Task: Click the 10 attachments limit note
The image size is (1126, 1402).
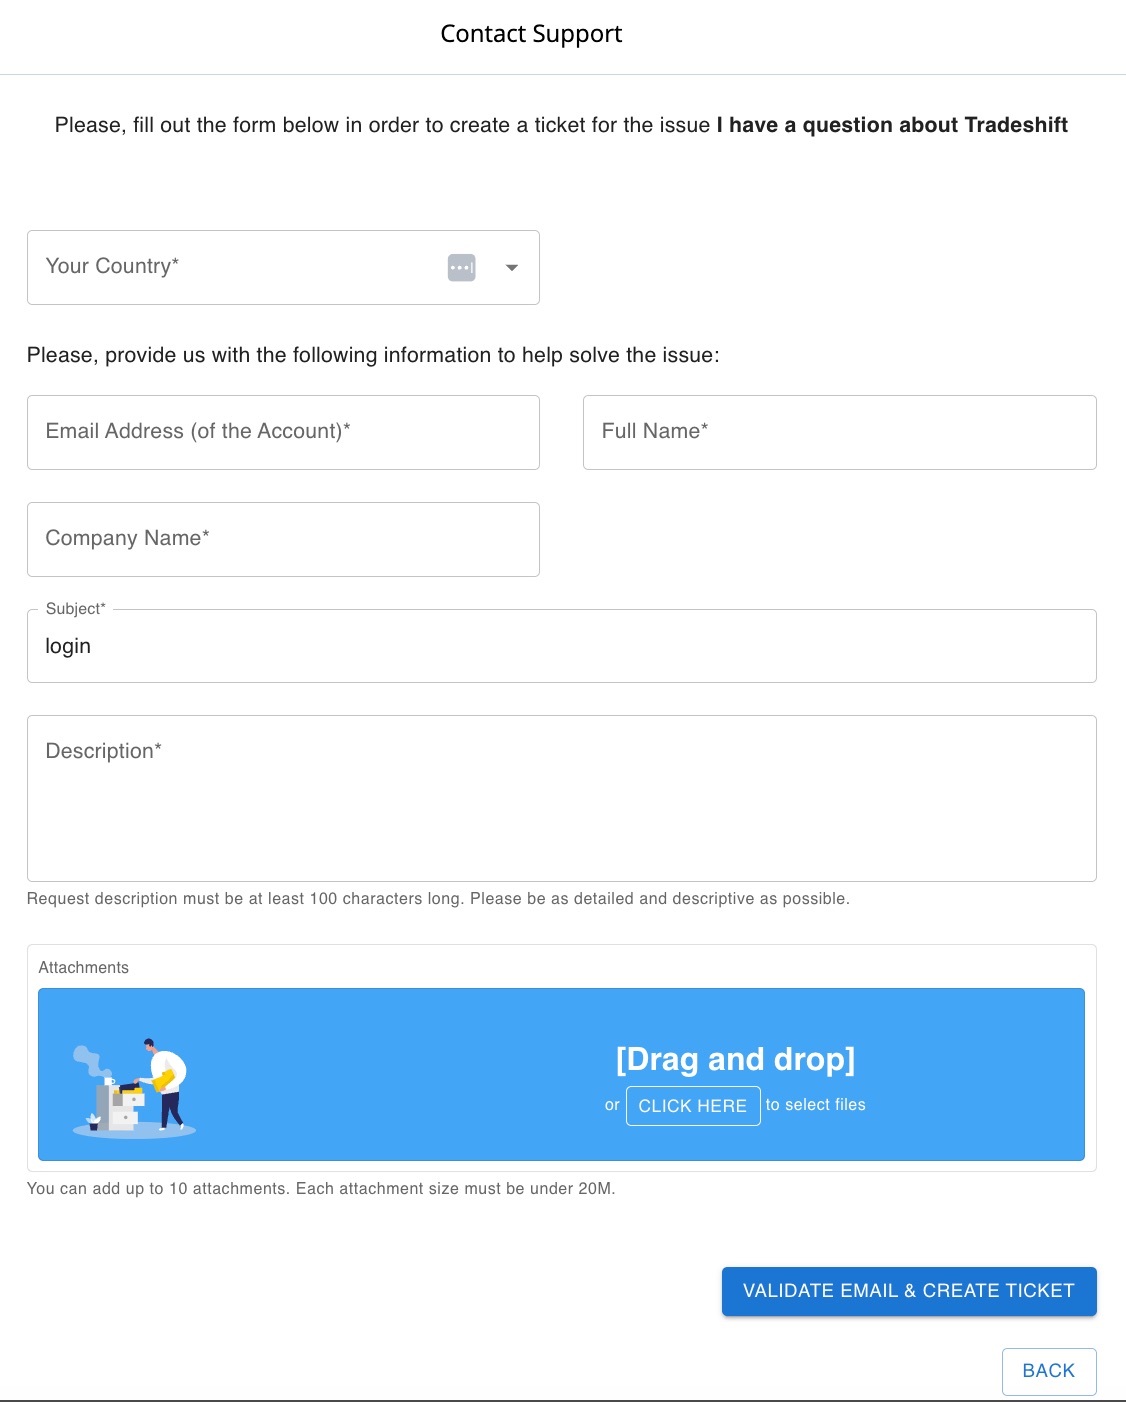Action: coord(321,1189)
